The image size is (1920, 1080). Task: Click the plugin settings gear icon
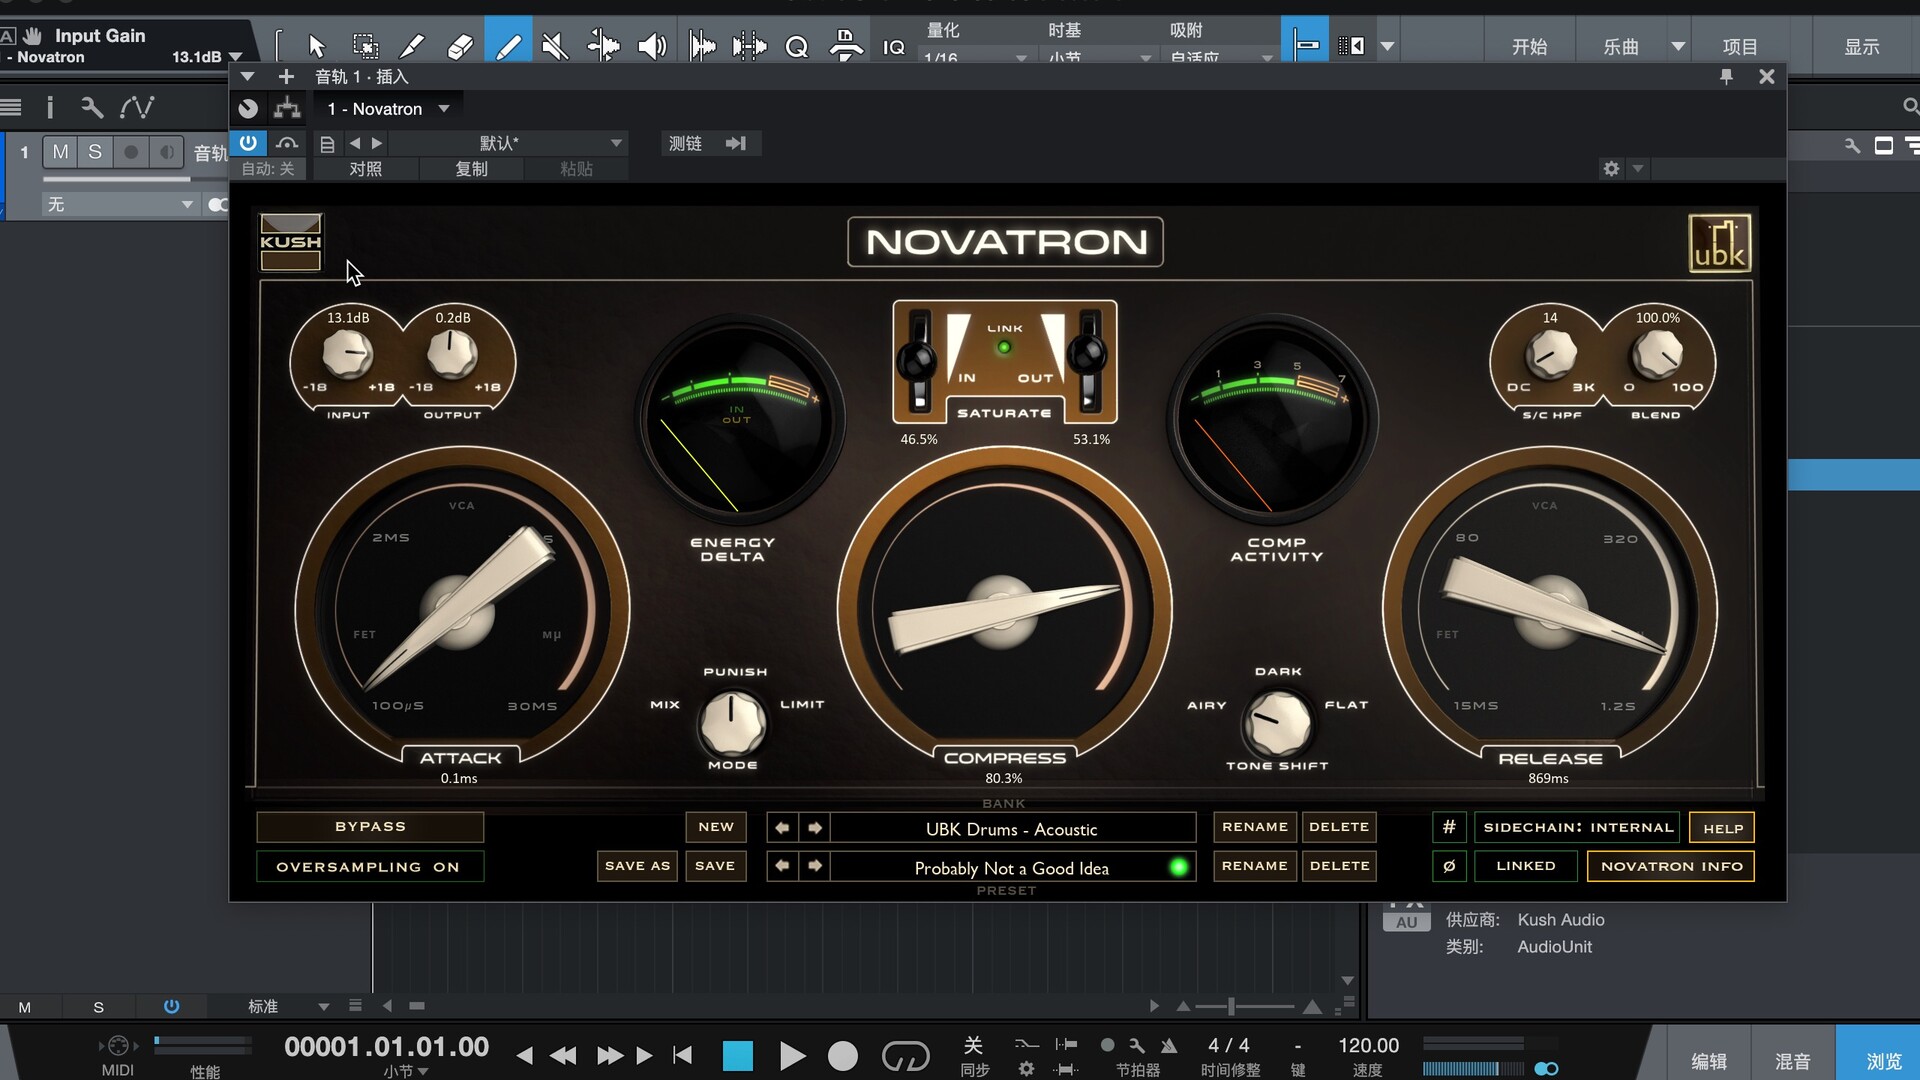(1611, 169)
